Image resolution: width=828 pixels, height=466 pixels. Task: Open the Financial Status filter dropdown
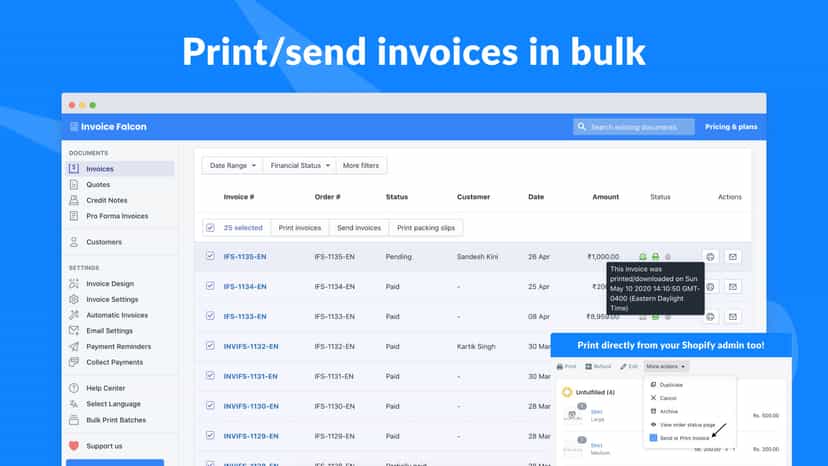pos(299,165)
